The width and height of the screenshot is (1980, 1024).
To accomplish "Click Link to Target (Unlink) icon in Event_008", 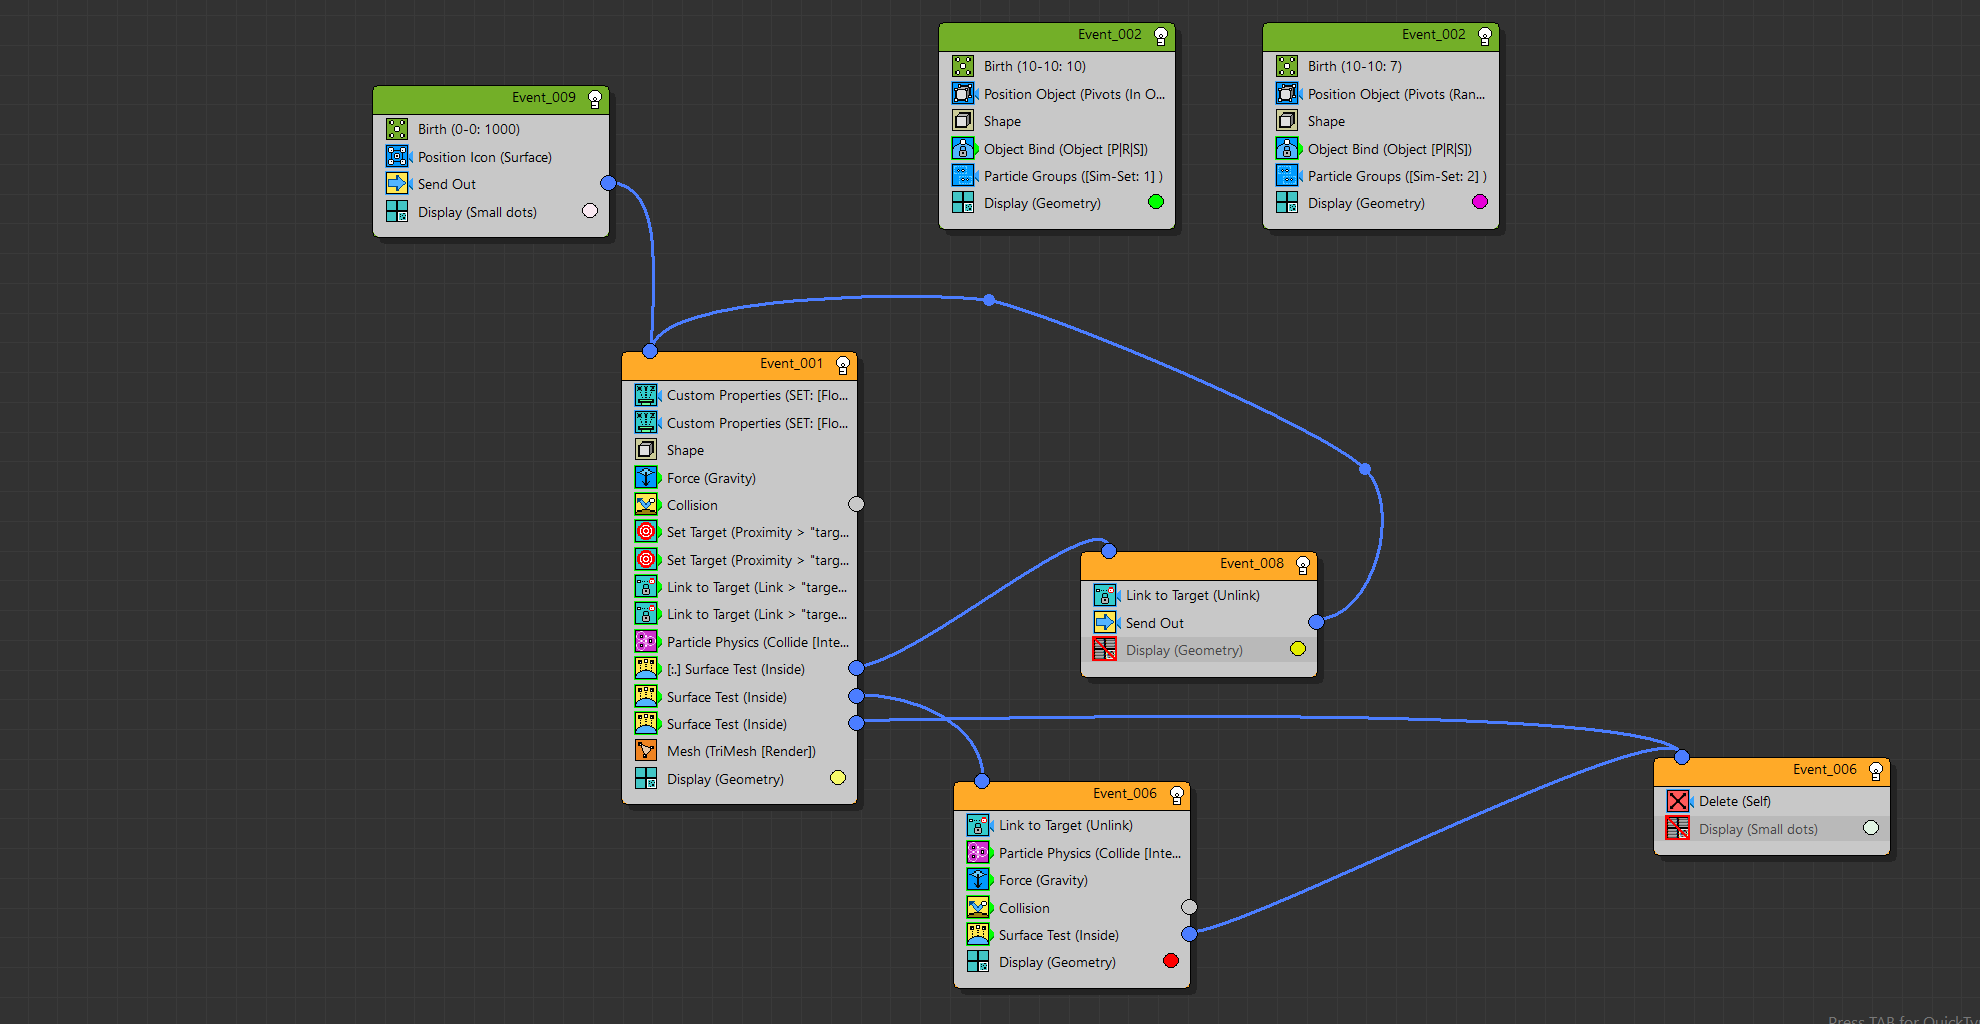I will [1105, 595].
